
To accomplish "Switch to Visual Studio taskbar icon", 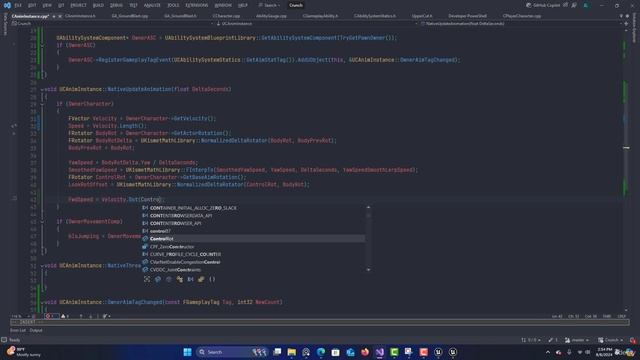I will pos(380,352).
